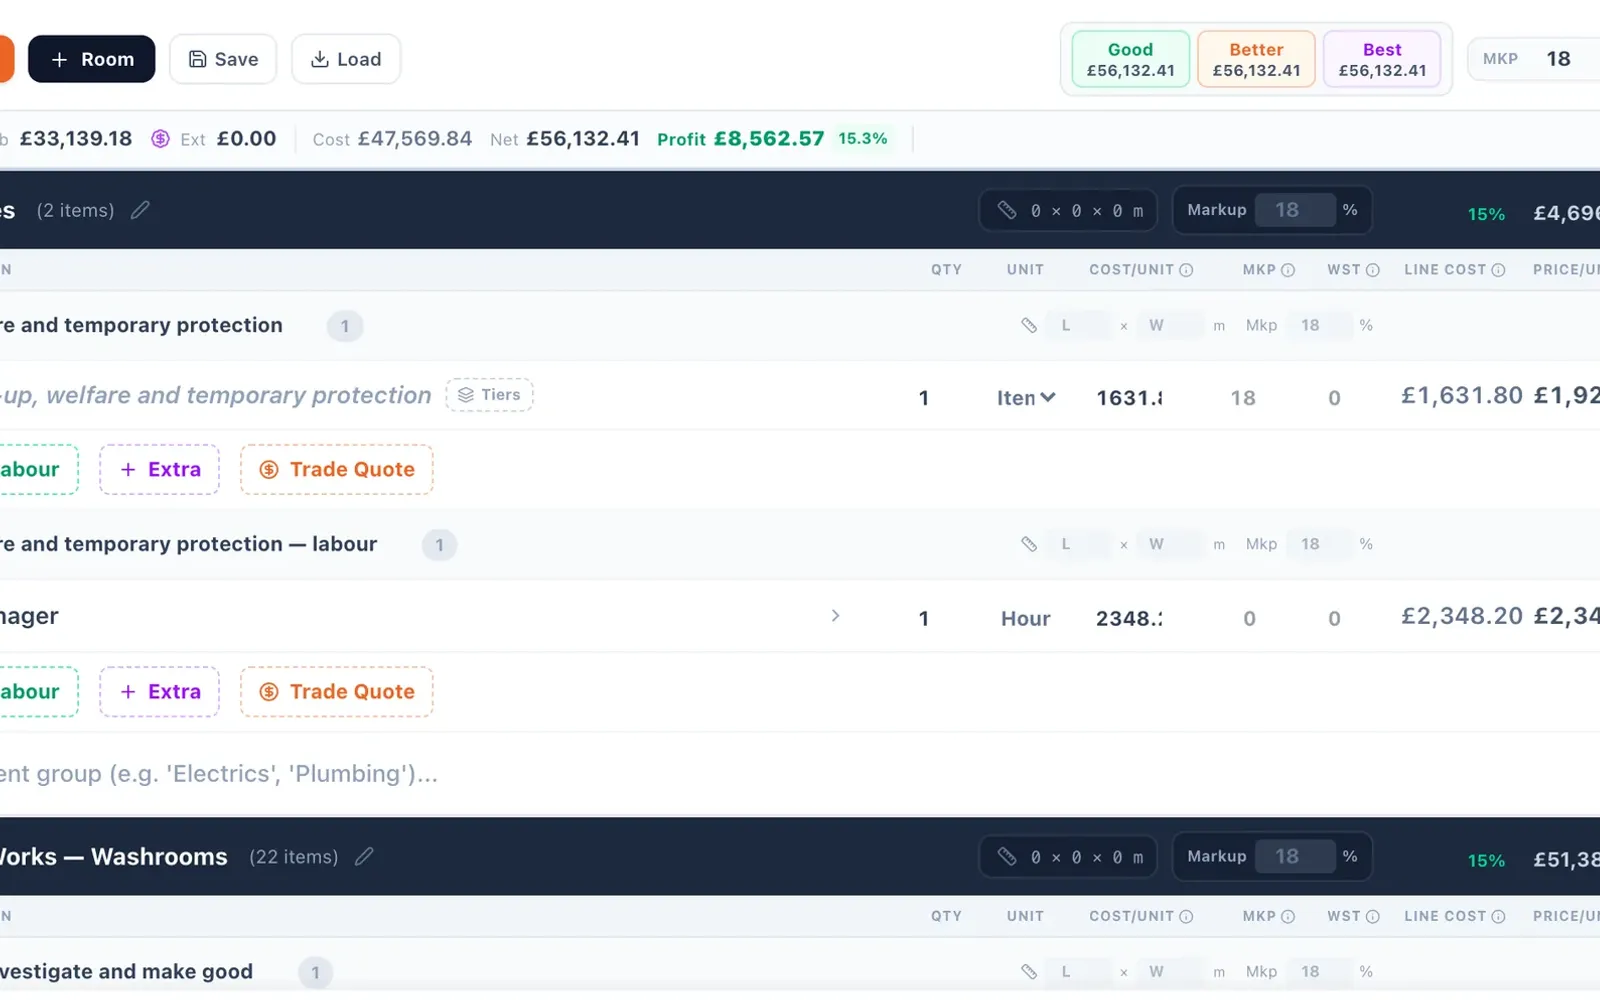
Task: Save the current estimate
Action: [223, 59]
